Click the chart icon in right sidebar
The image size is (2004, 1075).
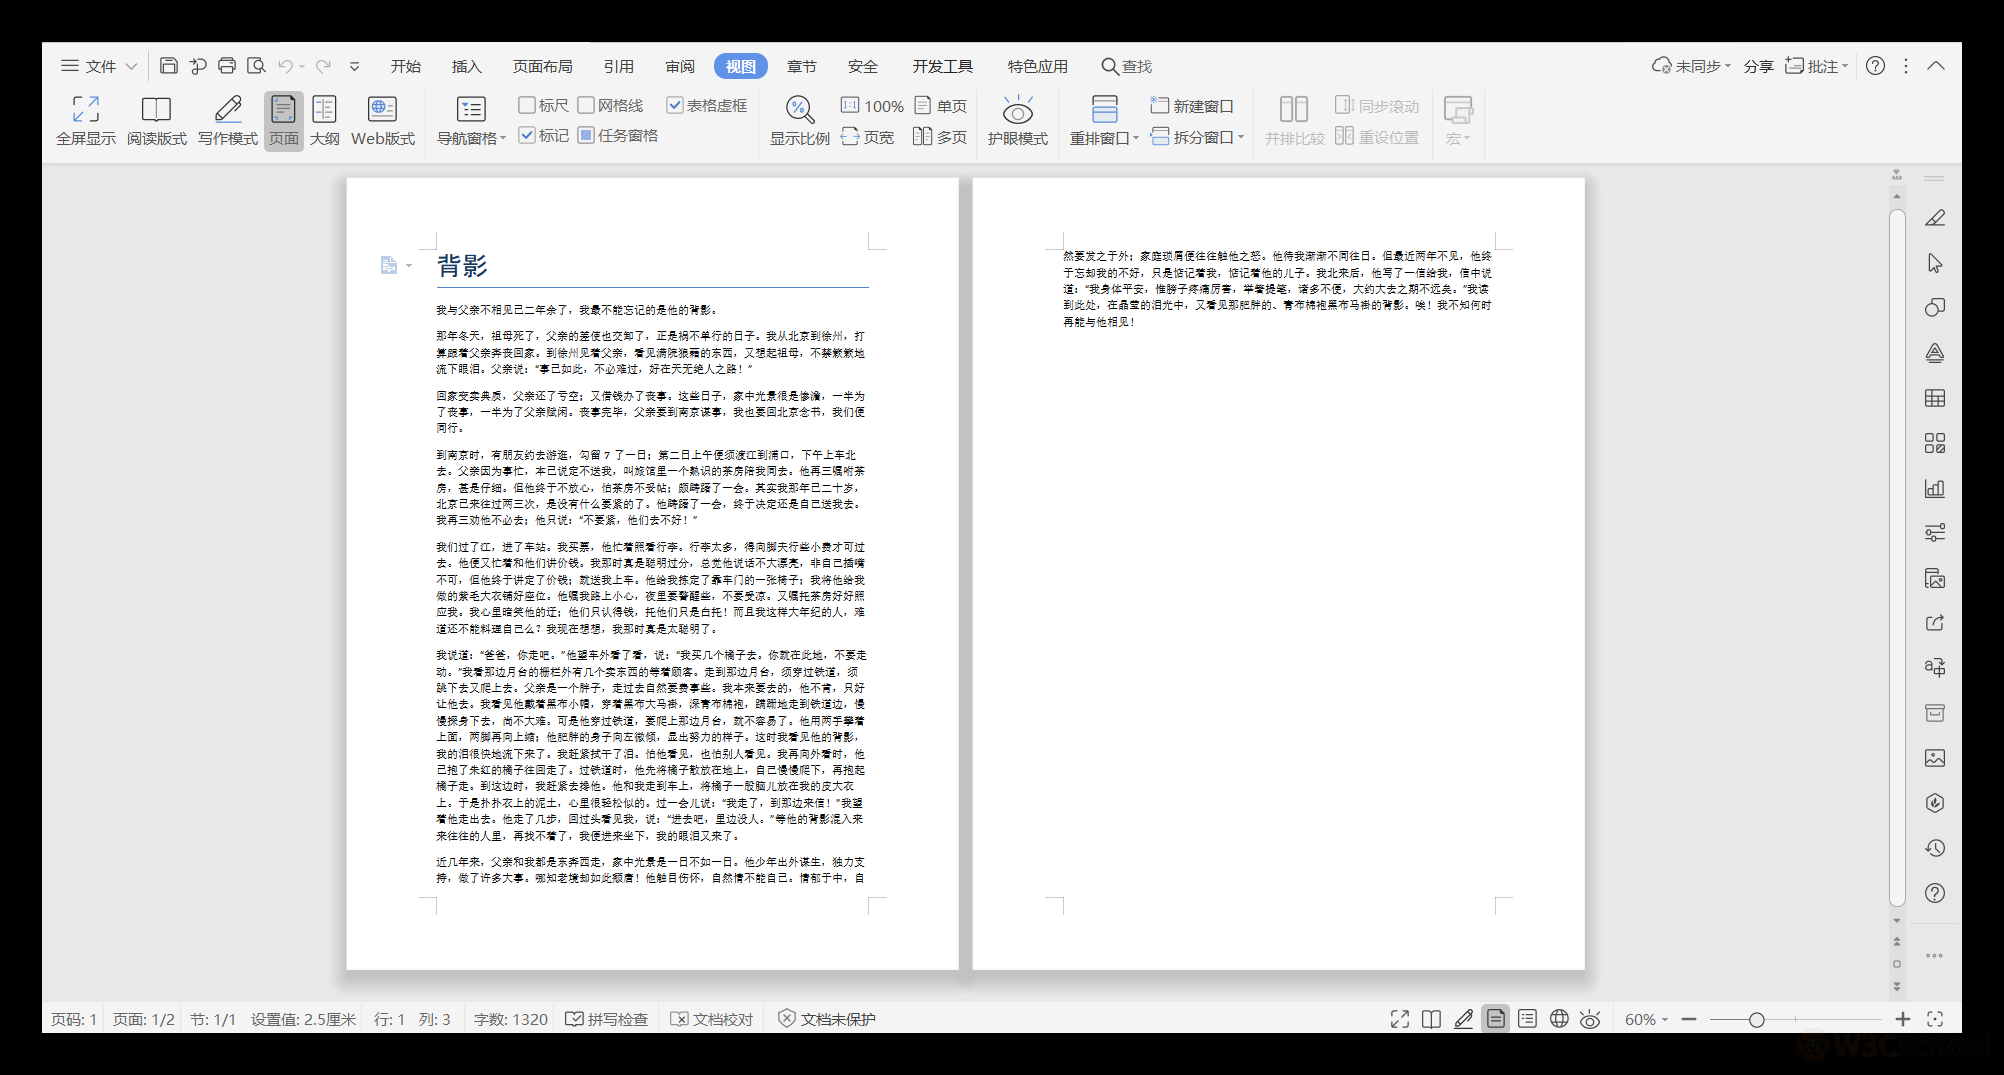click(1935, 488)
